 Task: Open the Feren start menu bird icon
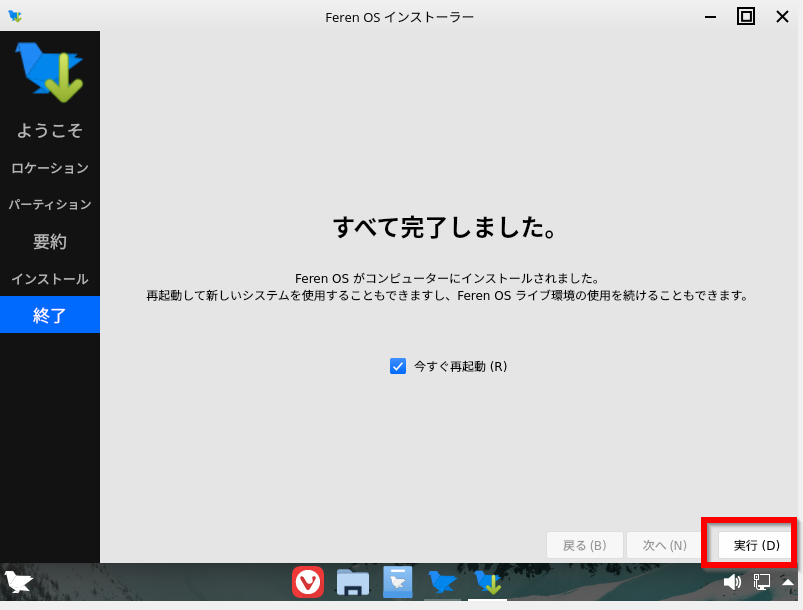click(x=18, y=582)
